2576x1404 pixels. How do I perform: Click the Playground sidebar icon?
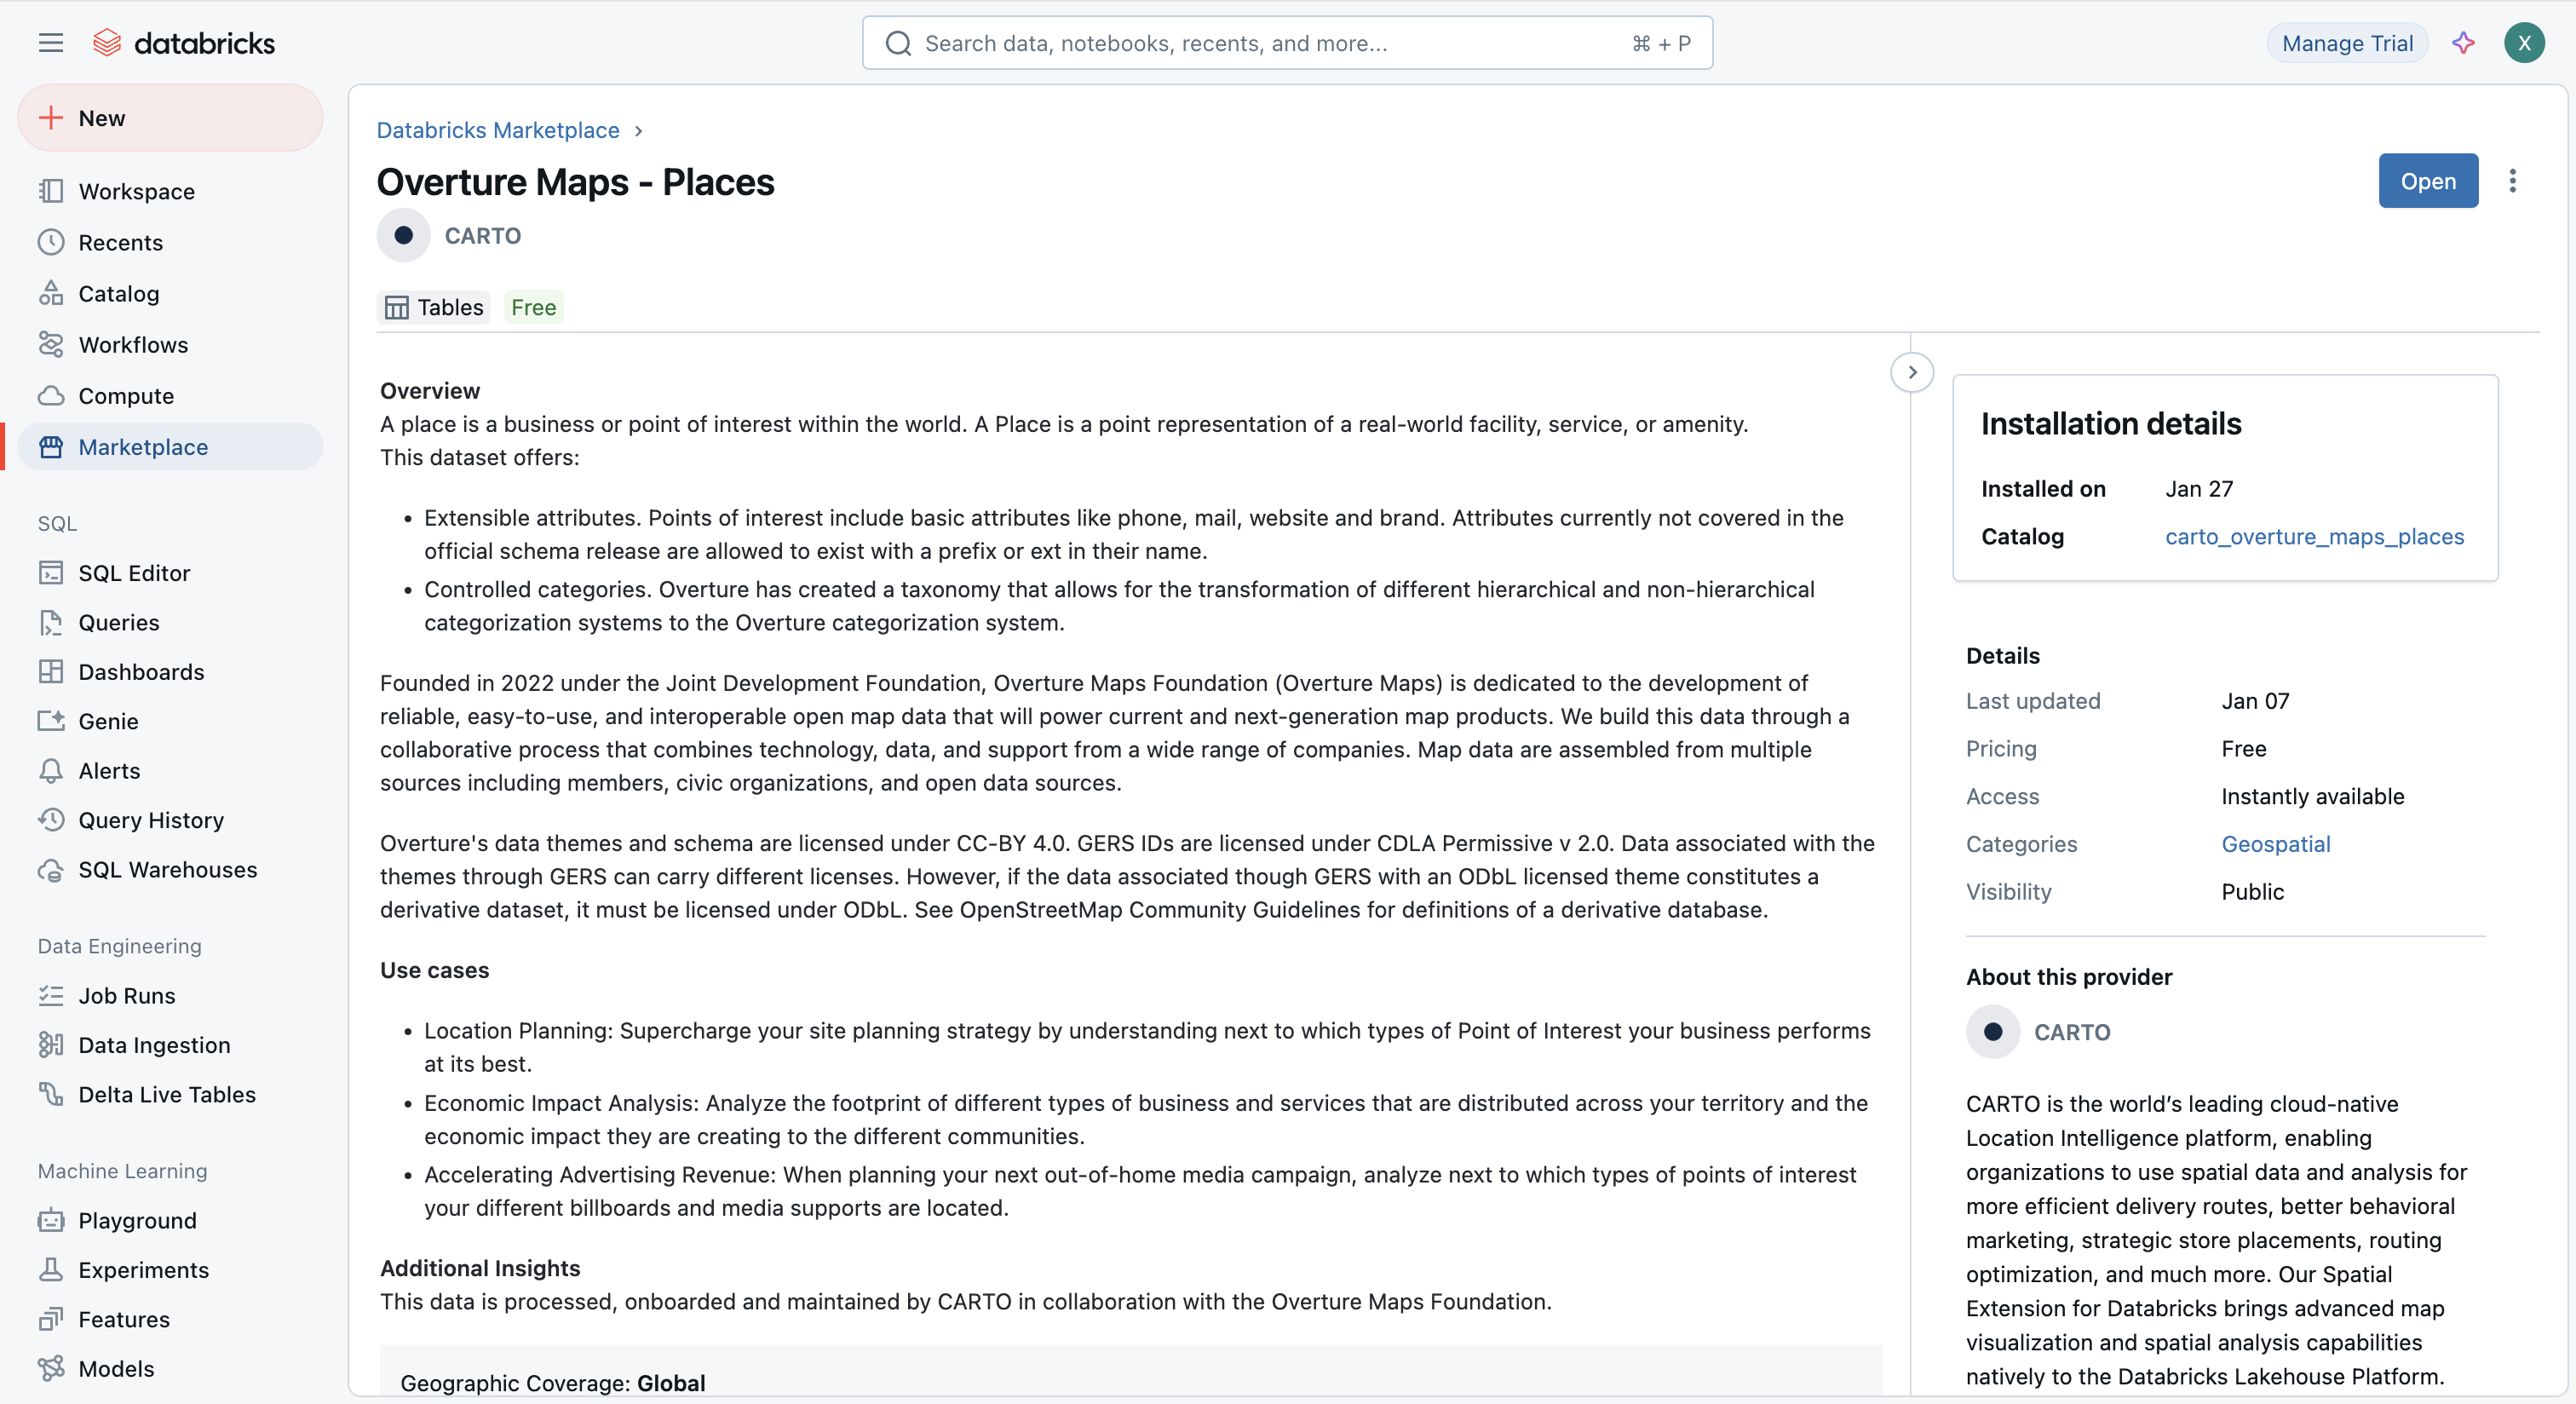51,1220
